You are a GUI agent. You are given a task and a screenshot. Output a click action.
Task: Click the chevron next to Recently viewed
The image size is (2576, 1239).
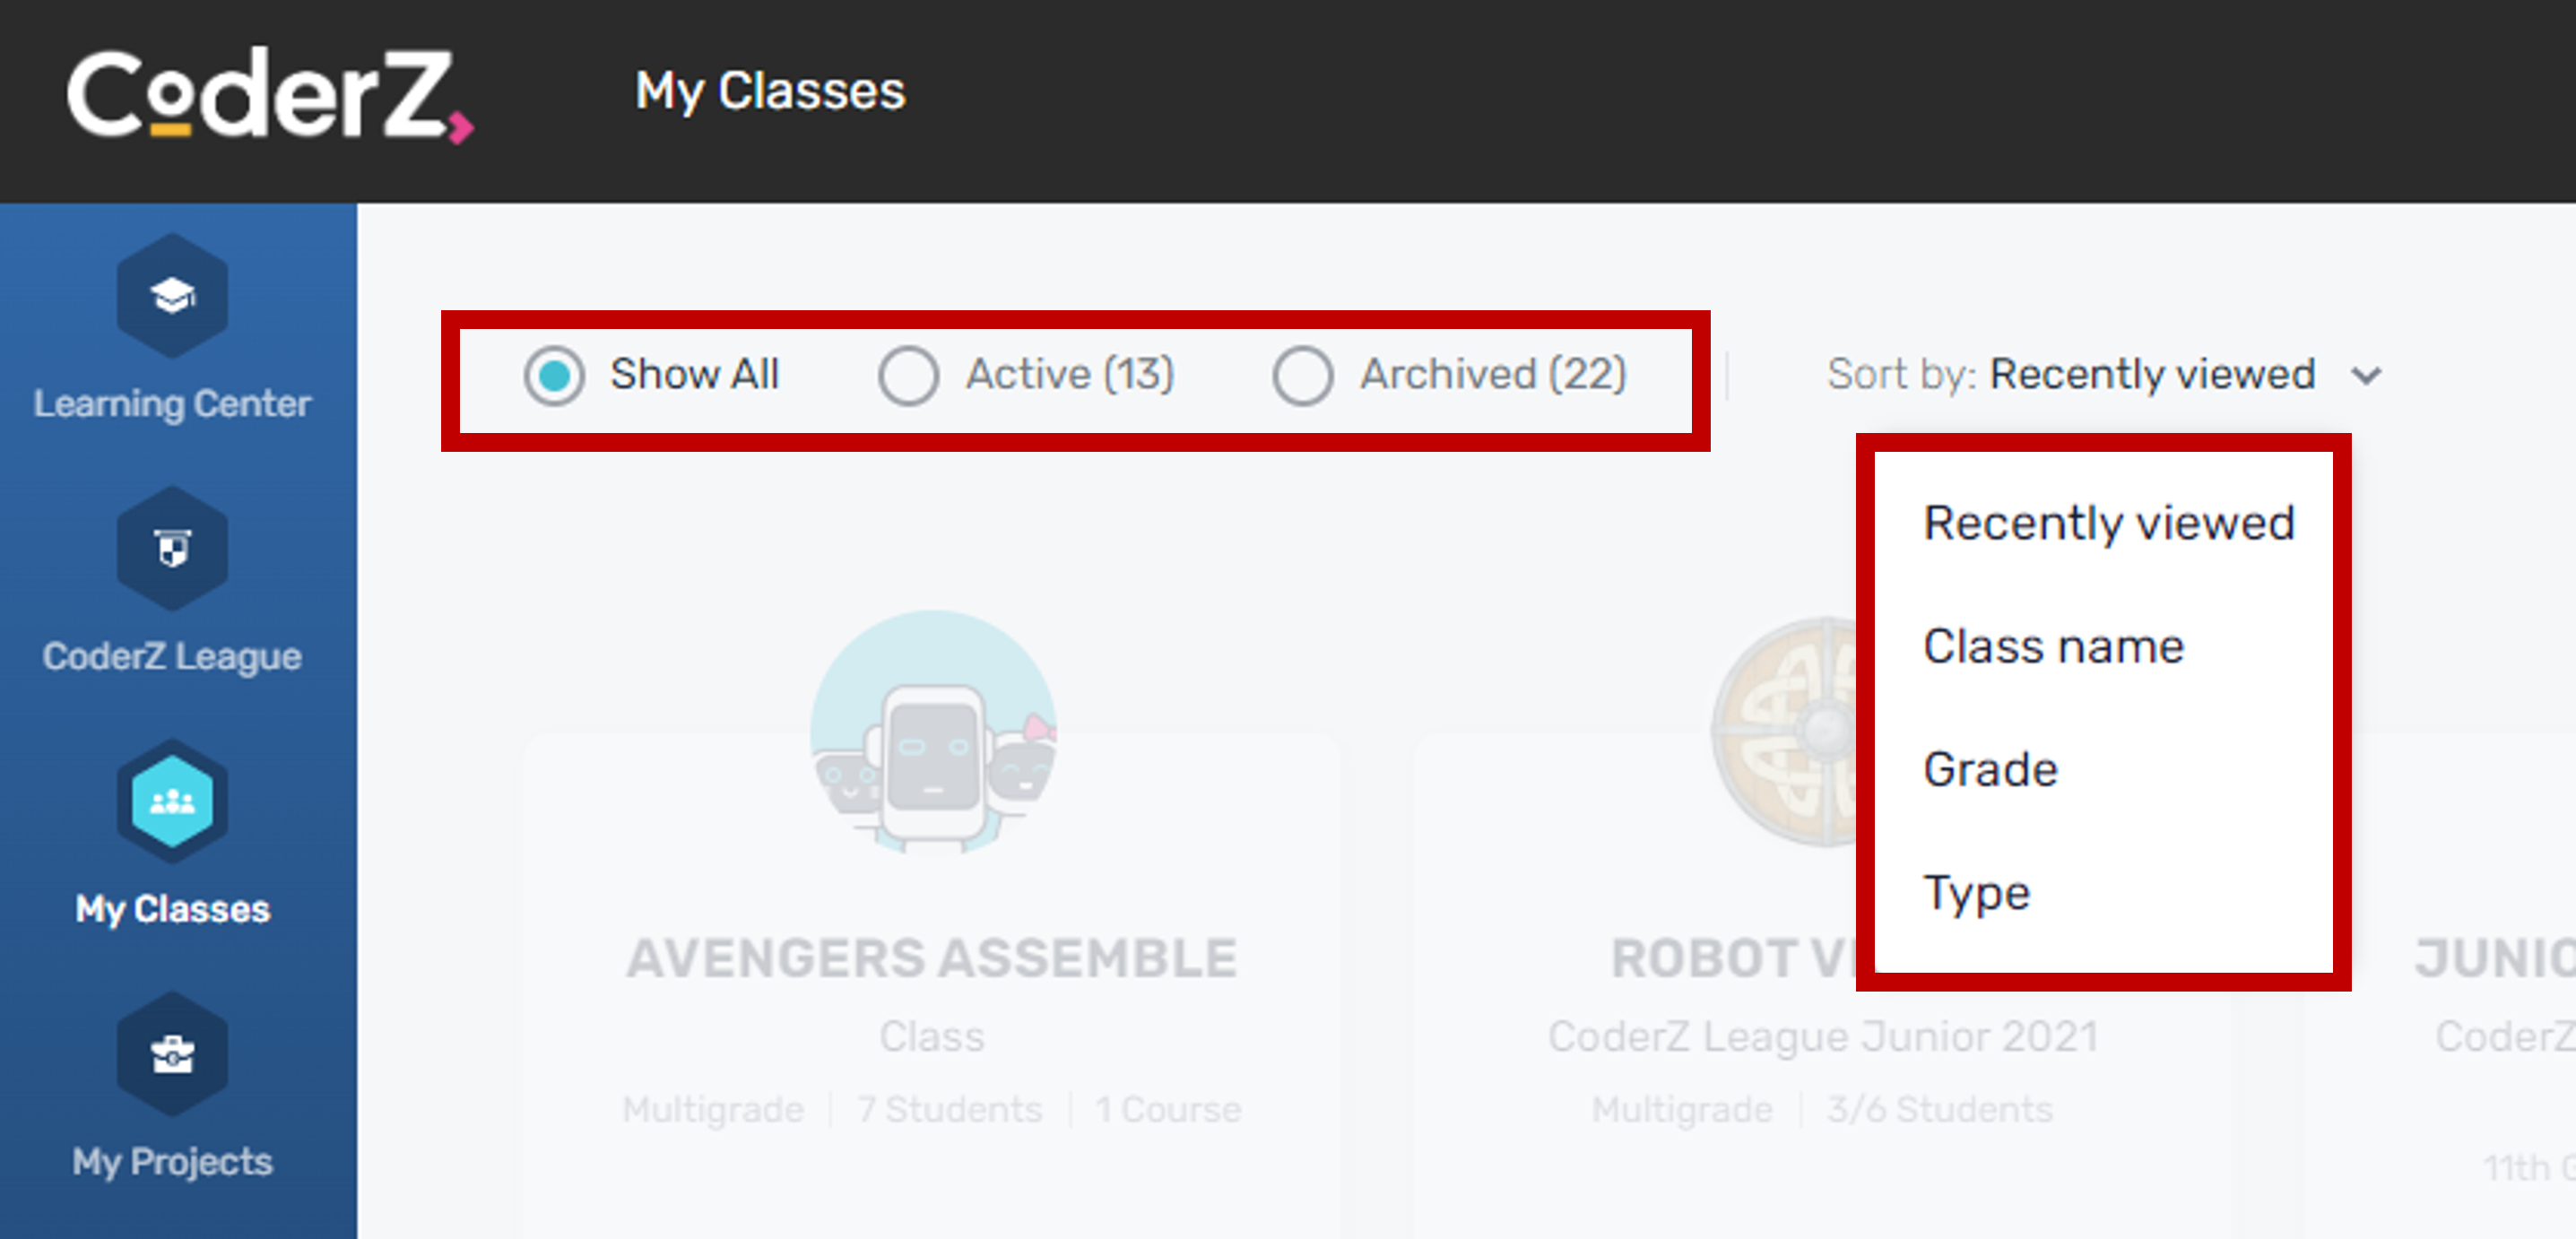tap(2367, 376)
